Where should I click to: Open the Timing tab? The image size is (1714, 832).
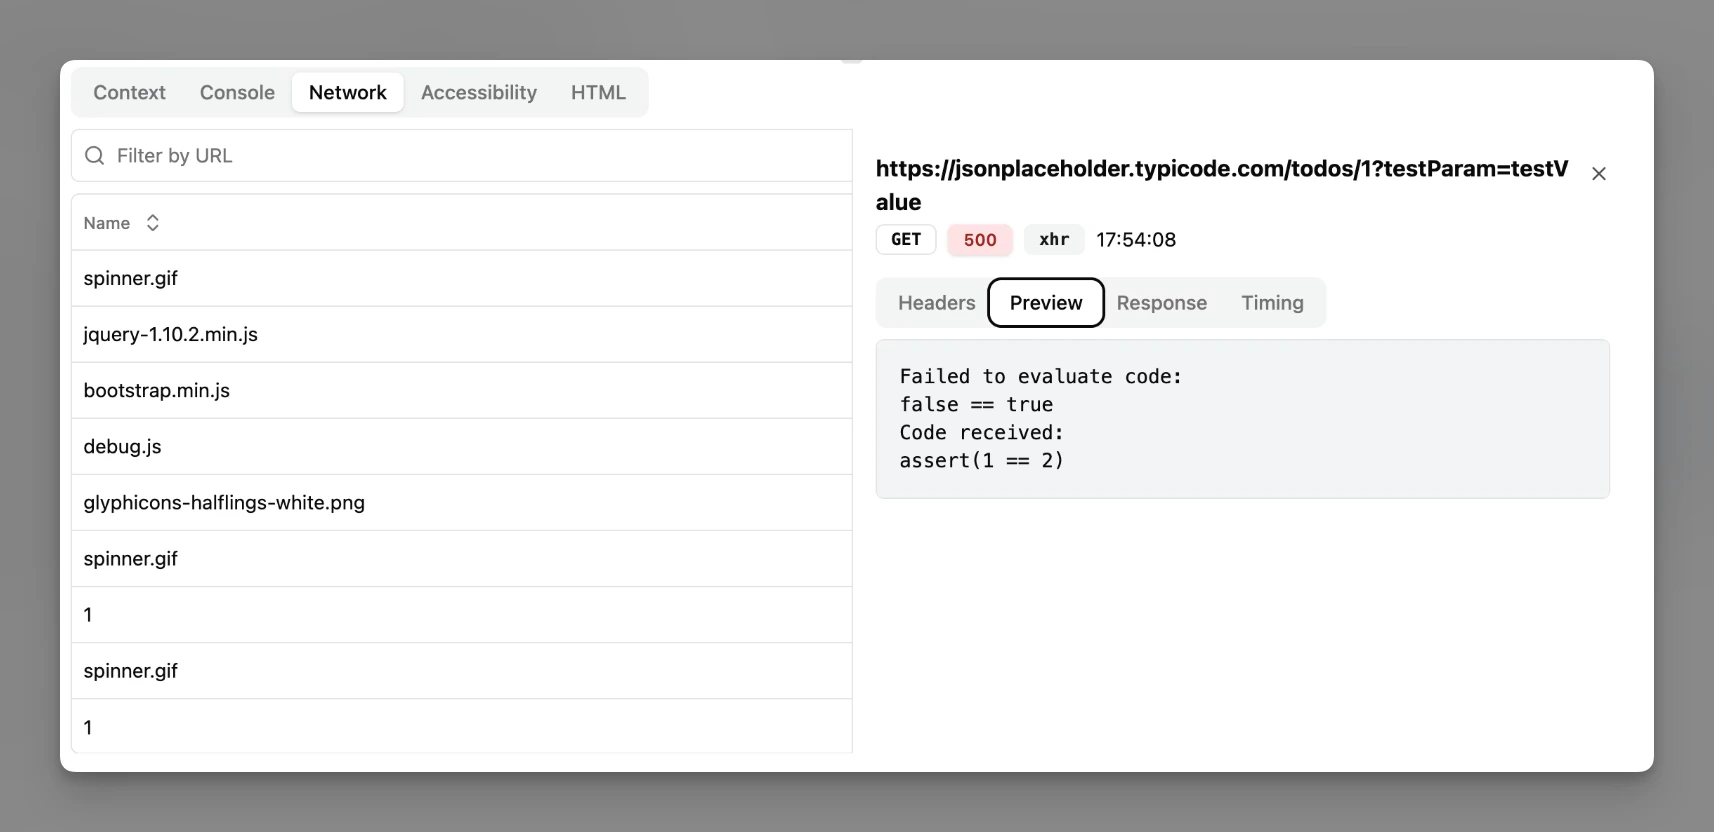pos(1272,302)
